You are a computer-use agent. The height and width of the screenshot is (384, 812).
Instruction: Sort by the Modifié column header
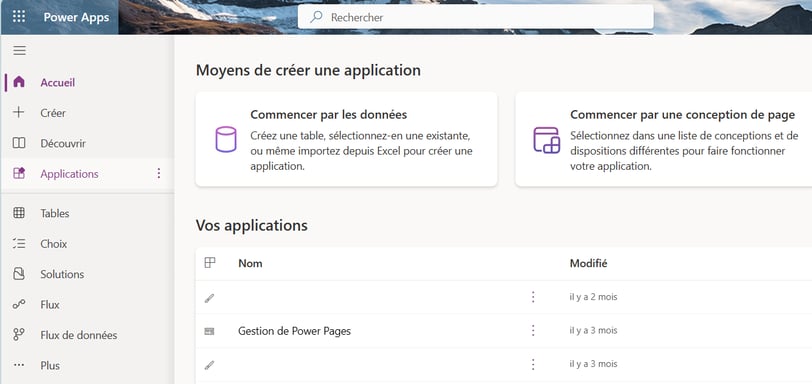click(588, 263)
